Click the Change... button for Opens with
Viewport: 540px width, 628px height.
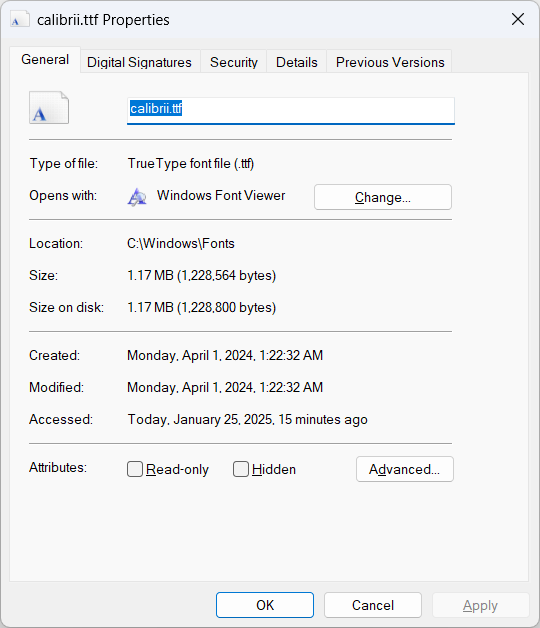[x=383, y=197]
